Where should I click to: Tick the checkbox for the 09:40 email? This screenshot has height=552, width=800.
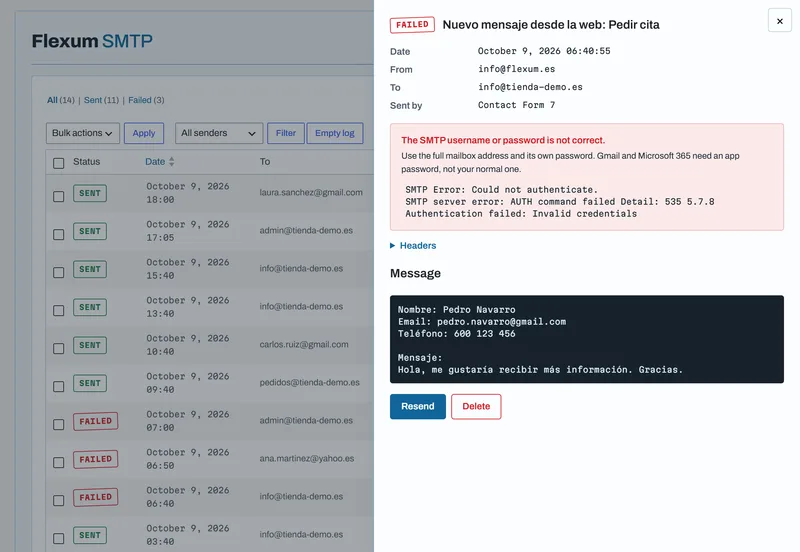(x=59, y=386)
